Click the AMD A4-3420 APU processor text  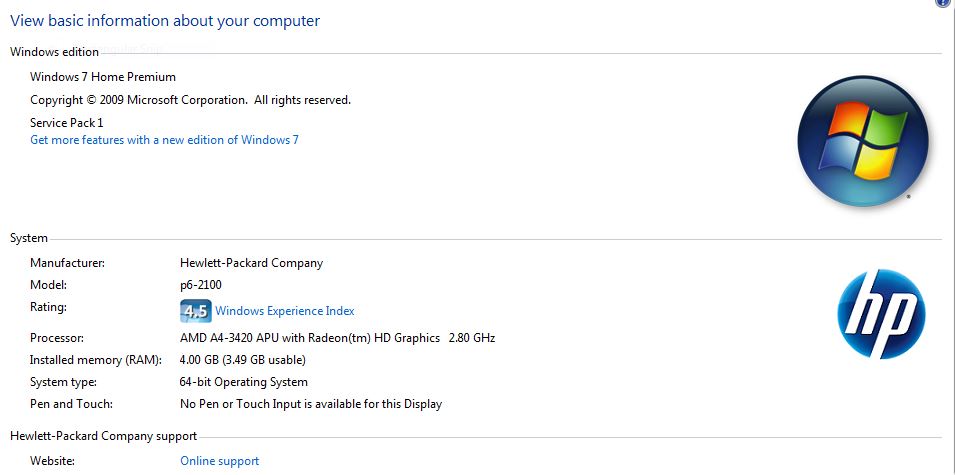(337, 337)
